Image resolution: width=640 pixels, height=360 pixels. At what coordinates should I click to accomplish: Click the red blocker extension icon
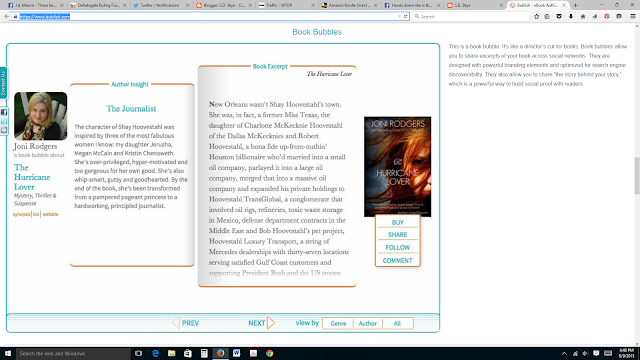[607, 16]
